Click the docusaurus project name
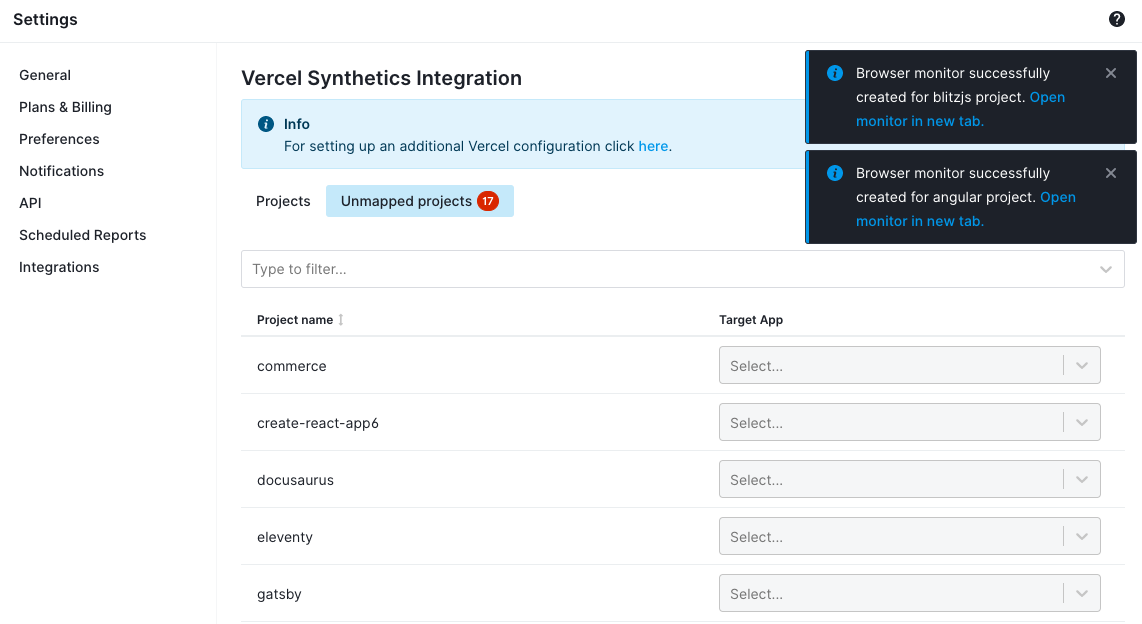This screenshot has height=624, width=1142. (x=295, y=480)
